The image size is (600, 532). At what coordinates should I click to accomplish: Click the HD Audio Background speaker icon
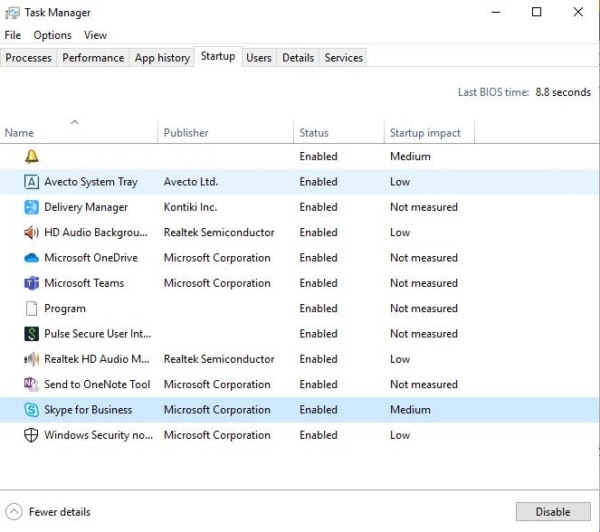coord(31,232)
